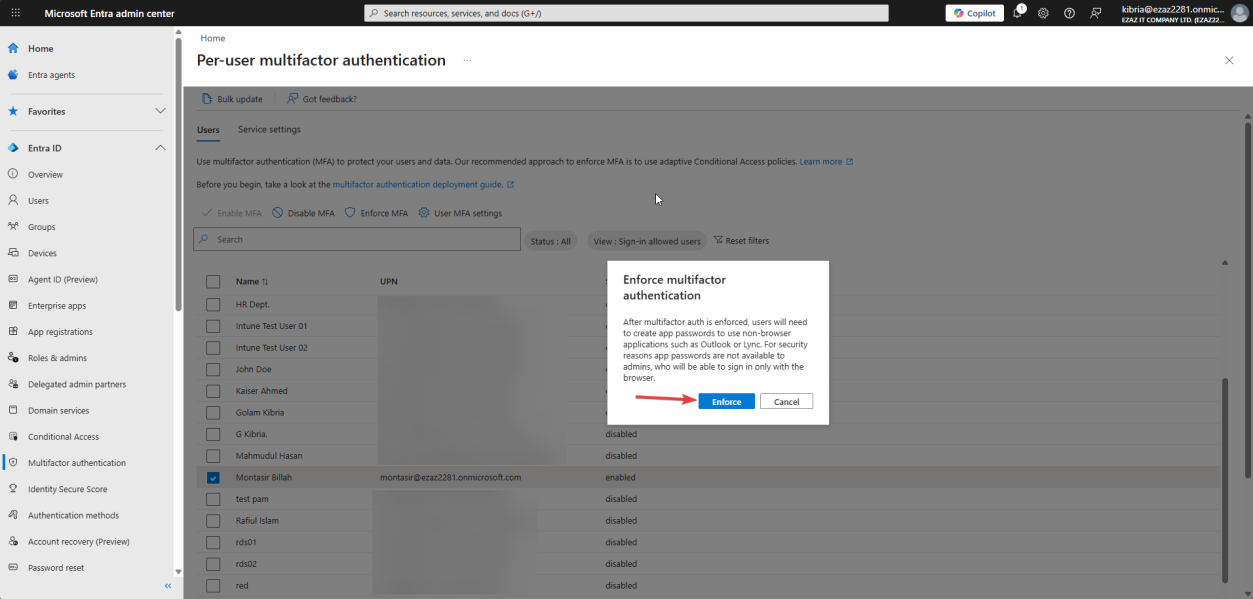Open the Learn more link

[826, 161]
